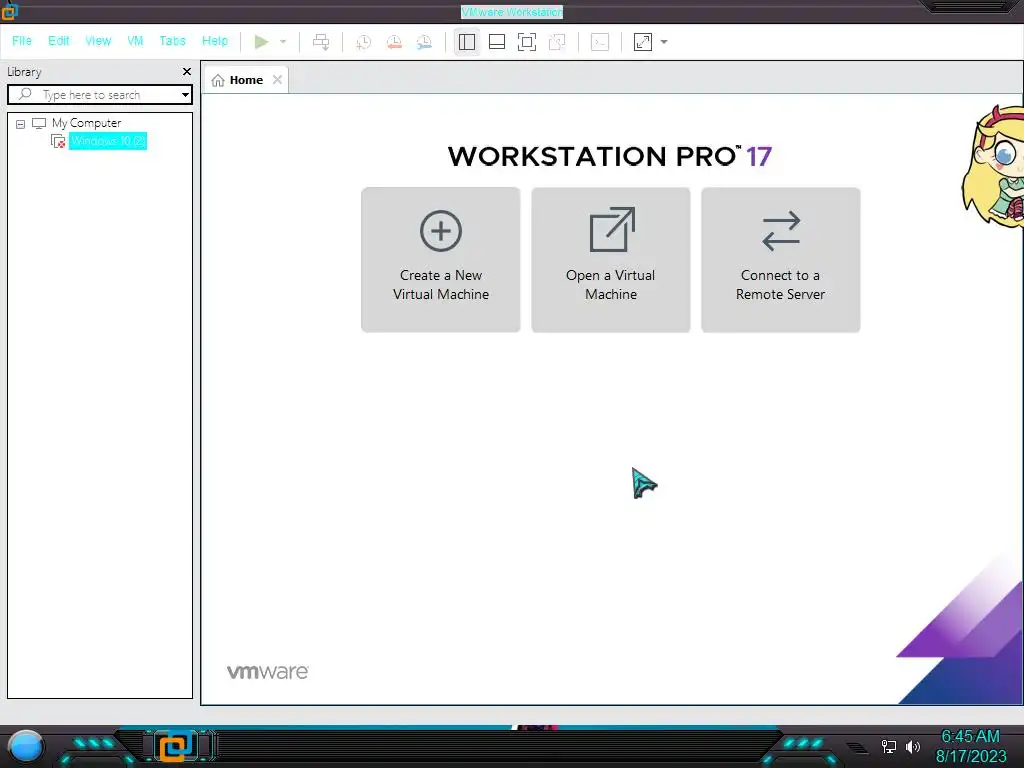Click the VMware icon in the title bar
The width and height of the screenshot is (1024, 768).
[9, 11]
